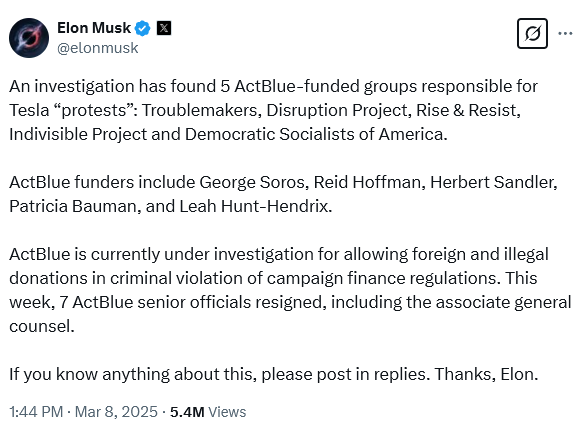Click the words 'Democratic Socialists of America'
Image resolution: width=578 pixels, height=423 pixels.
tap(316, 134)
